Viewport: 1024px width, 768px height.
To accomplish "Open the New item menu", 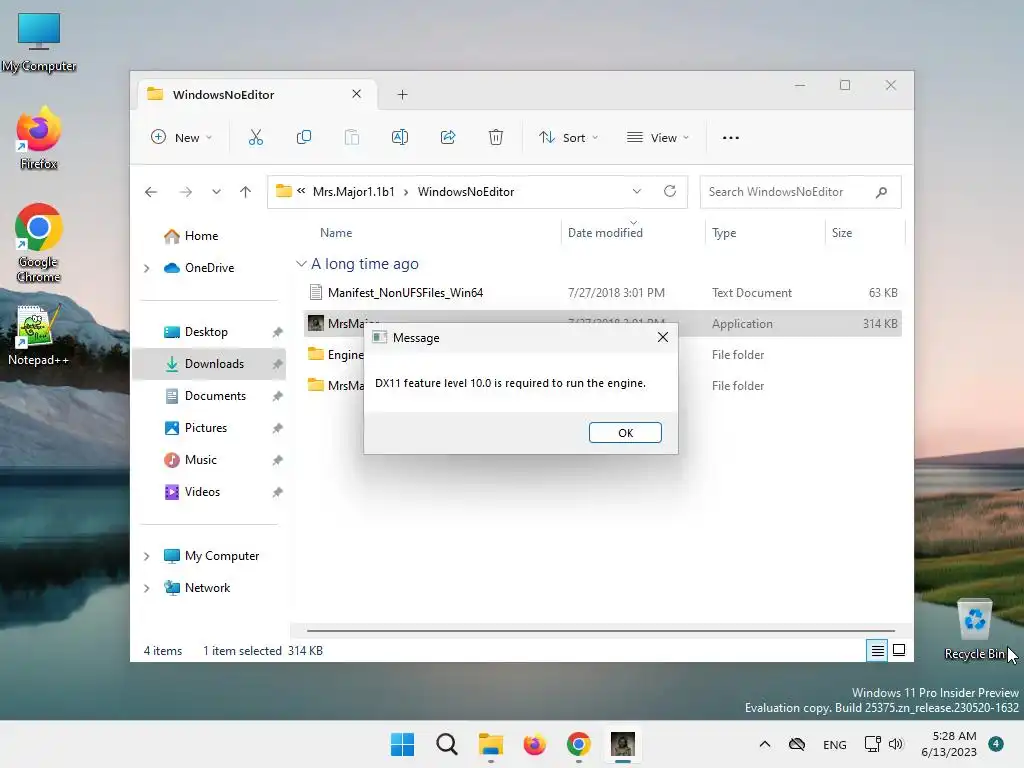I will coord(182,137).
